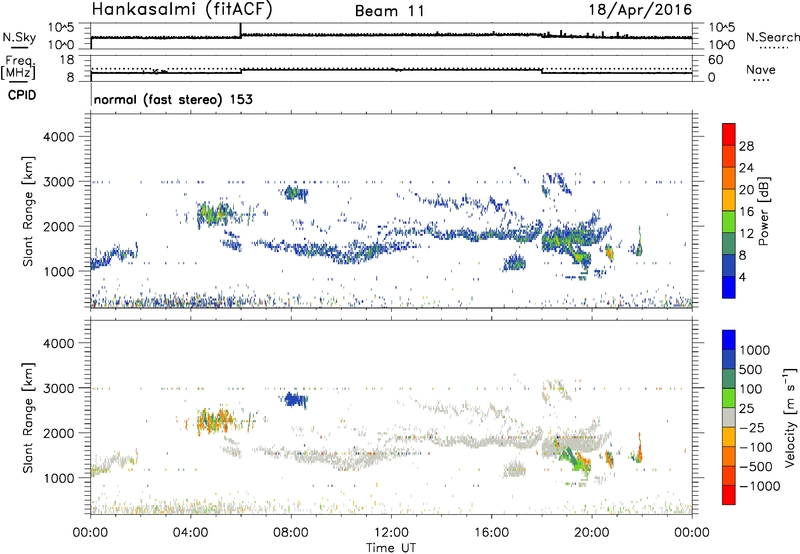The height and width of the screenshot is (554, 800).
Task: Click the 'Freq. [MHz]' label
Action: (x=19, y=68)
